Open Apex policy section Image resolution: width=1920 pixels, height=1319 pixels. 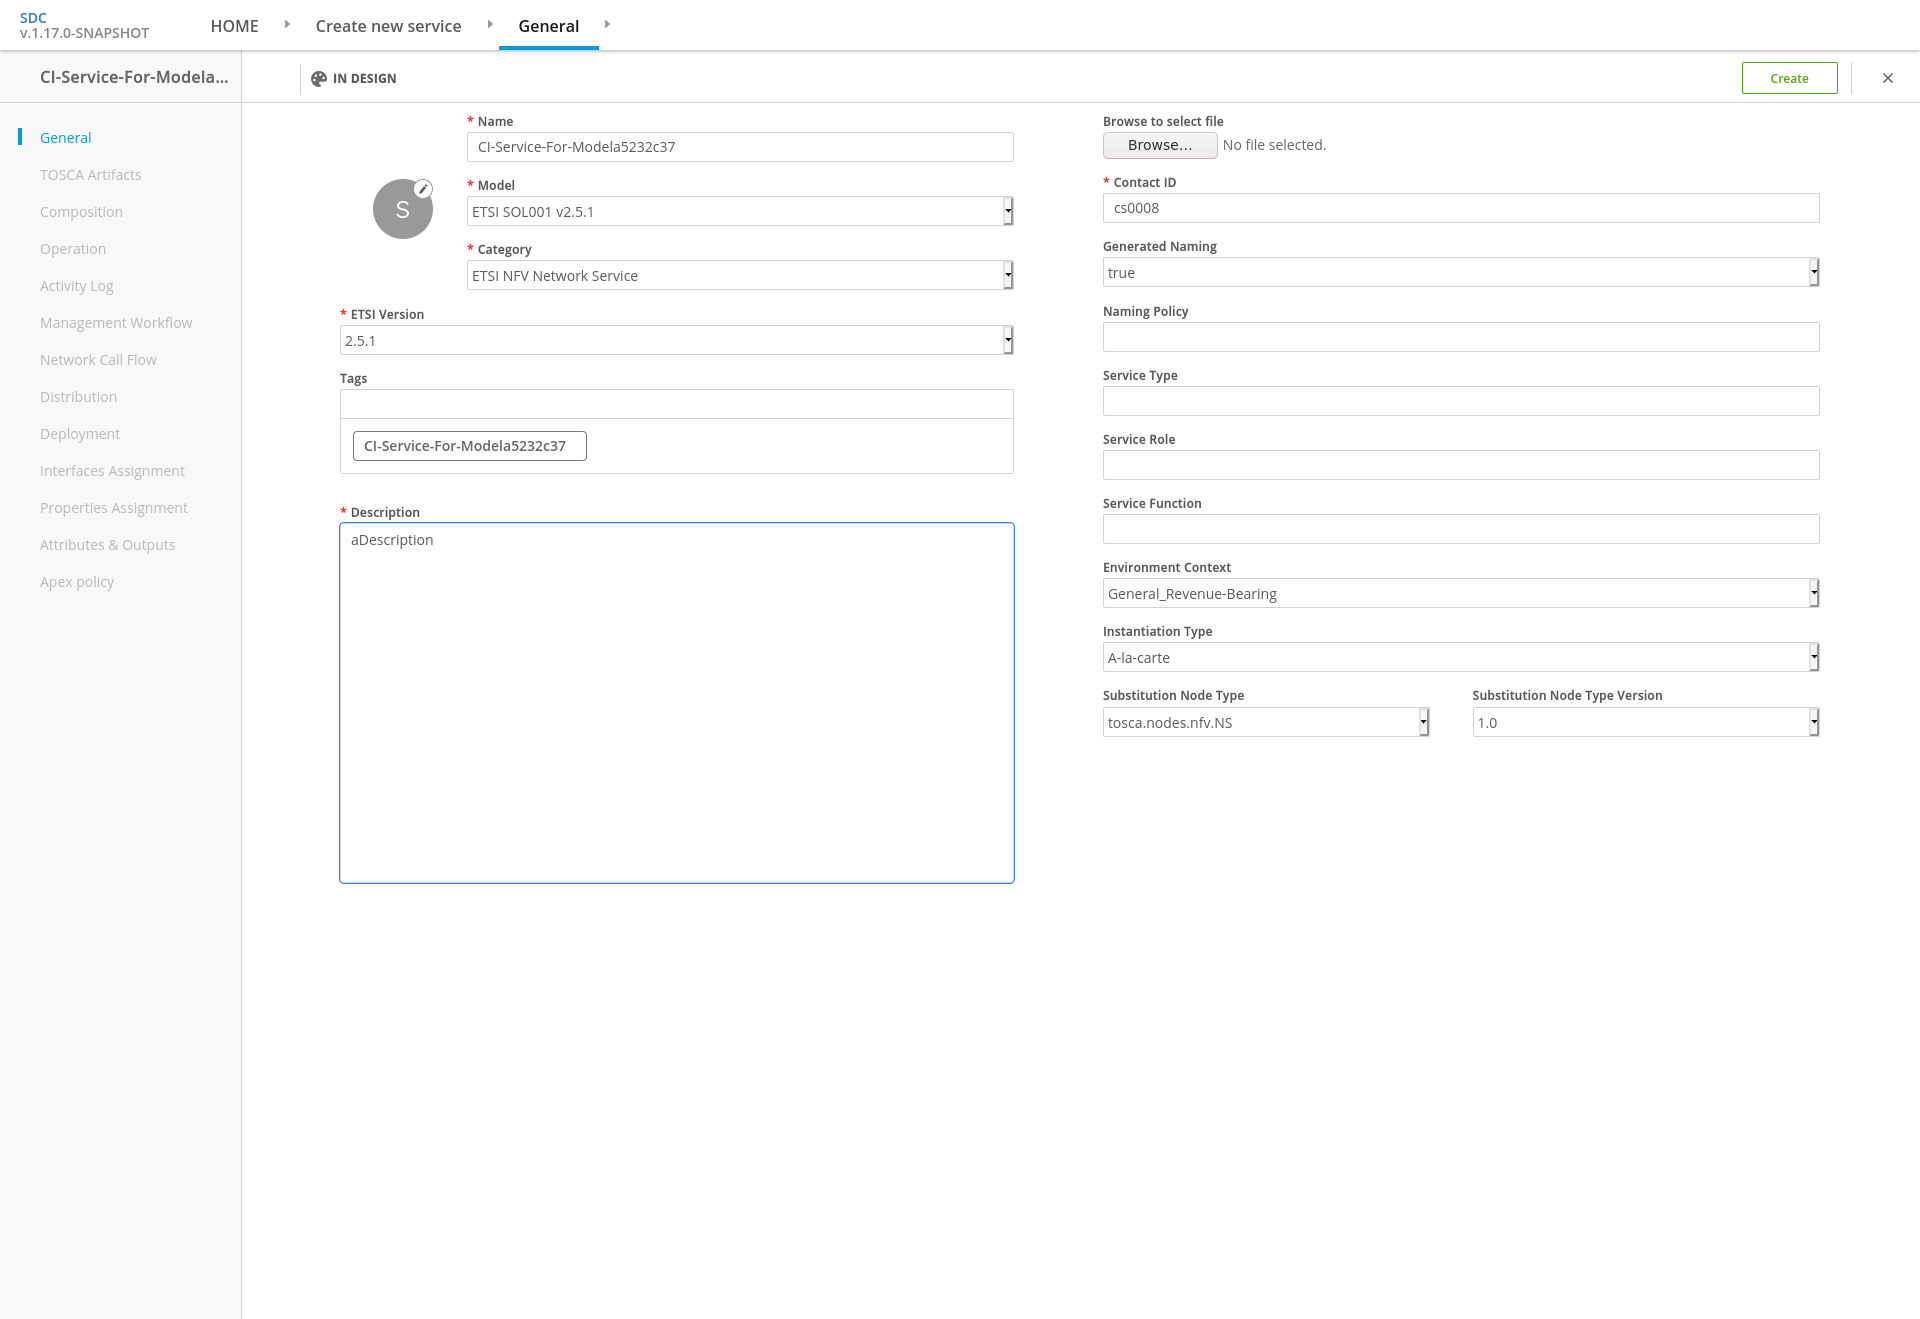77,582
